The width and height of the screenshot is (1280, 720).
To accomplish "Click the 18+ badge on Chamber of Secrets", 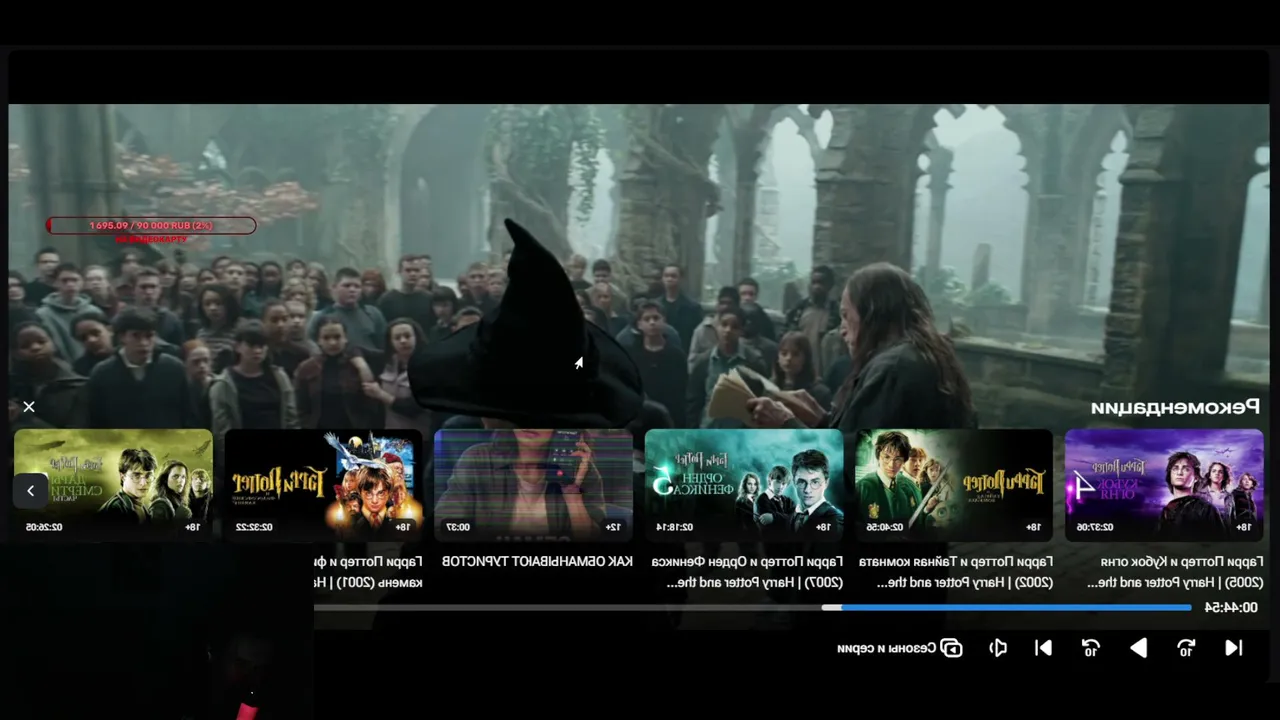I will (x=1033, y=527).
